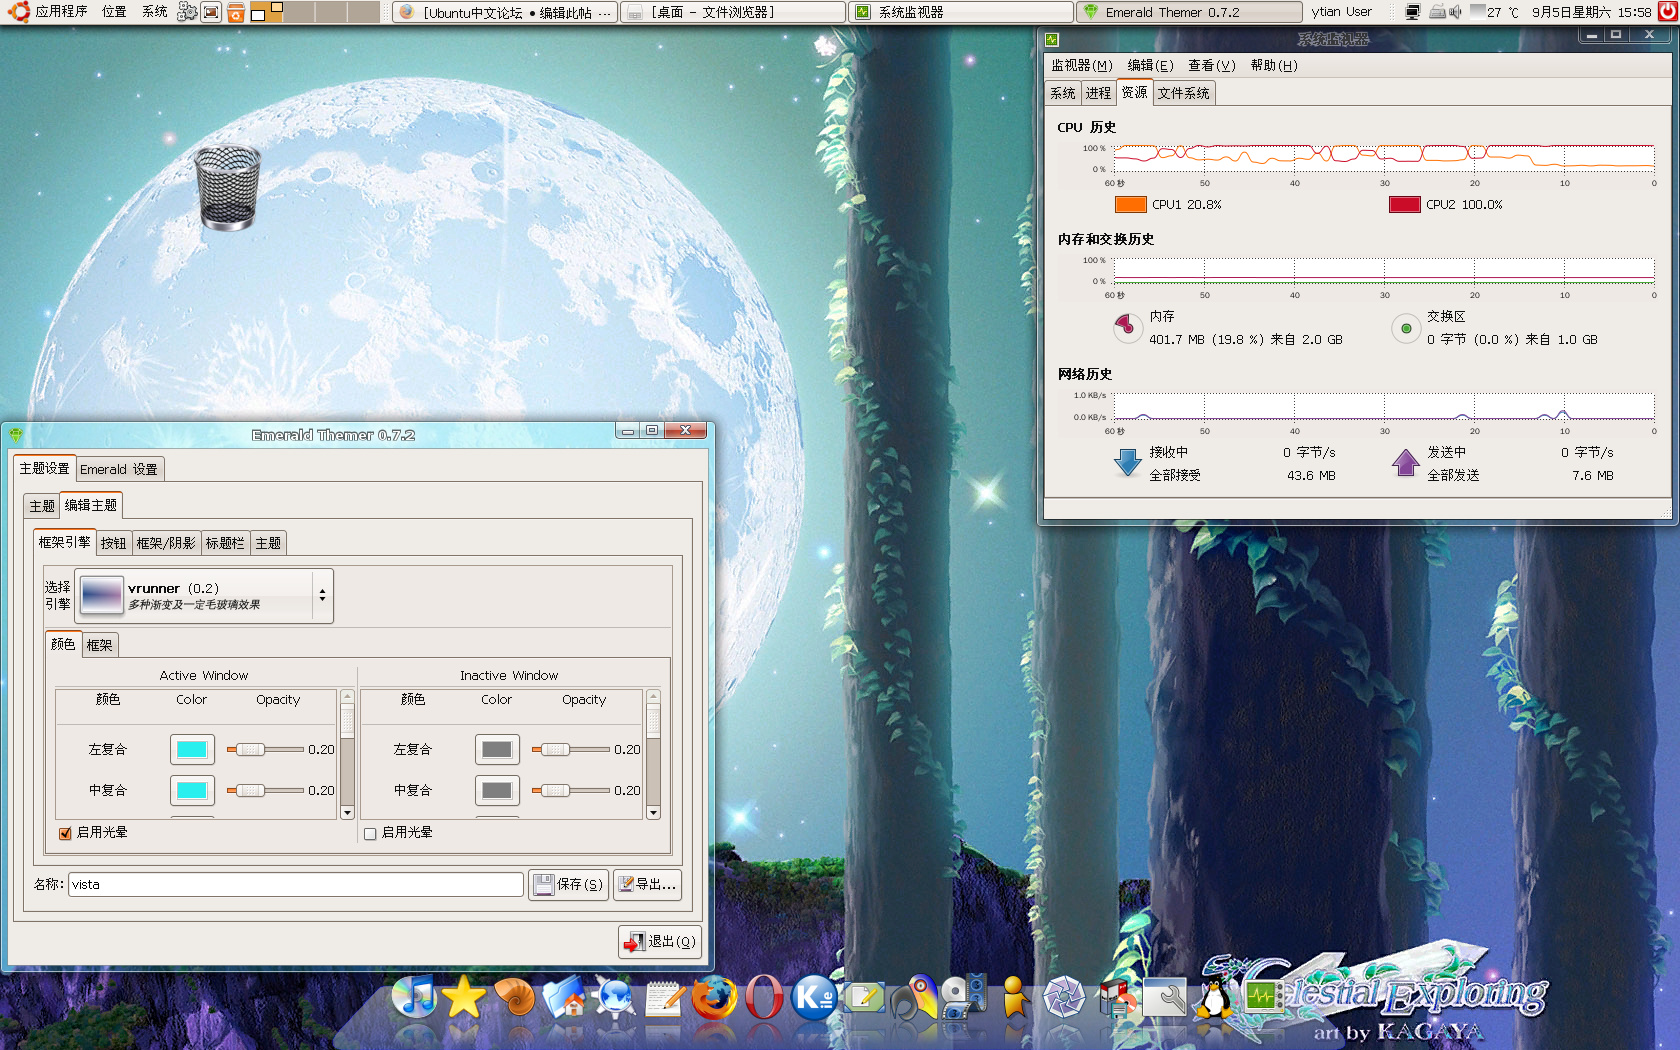Open the wire-mesh trash bin on desktop

(228, 188)
